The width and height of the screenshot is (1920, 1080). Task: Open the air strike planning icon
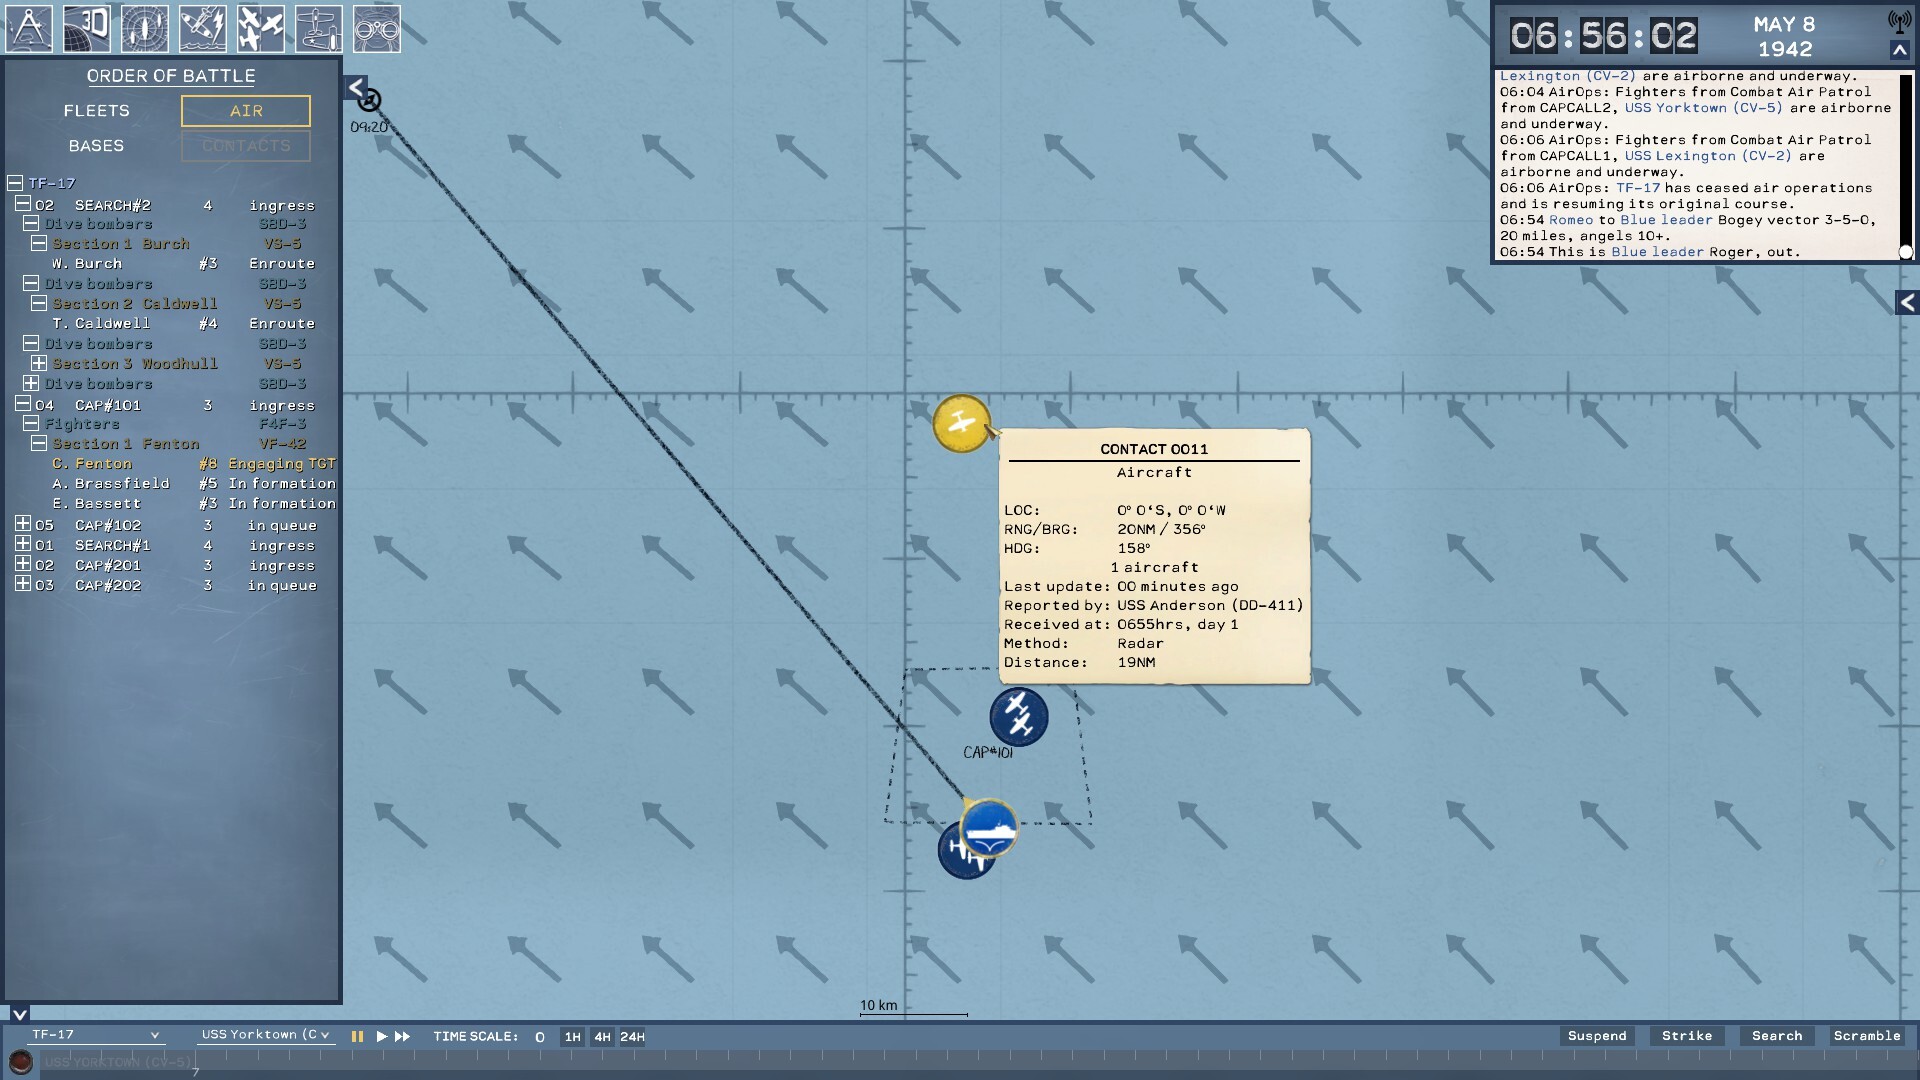click(203, 29)
